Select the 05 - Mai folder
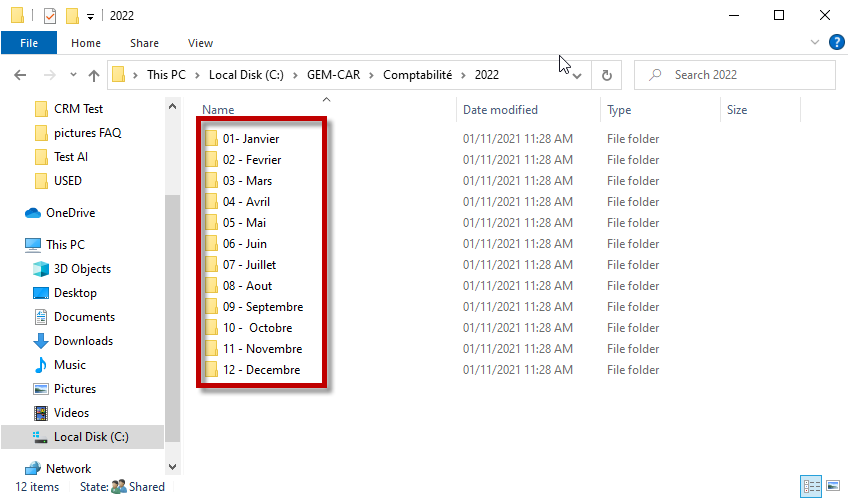 tap(244, 223)
